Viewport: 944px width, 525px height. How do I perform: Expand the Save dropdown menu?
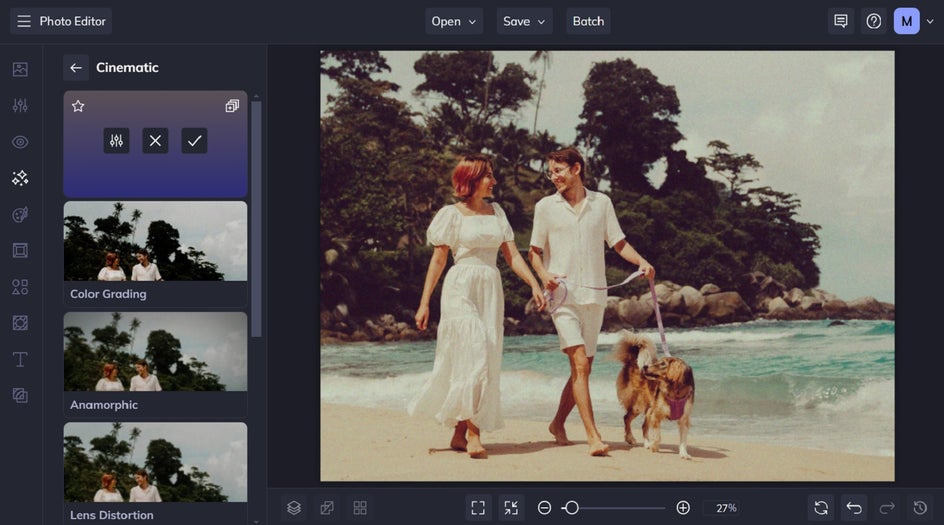(525, 21)
